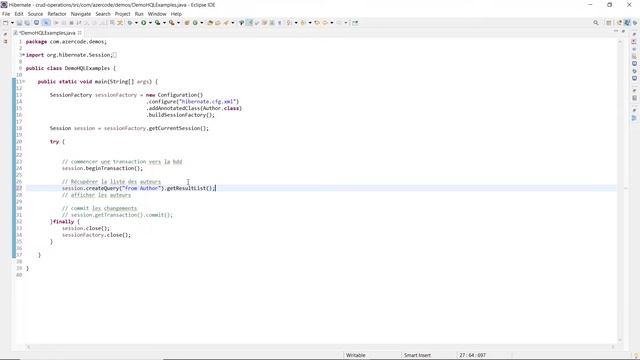Minimize the editor area

pyautogui.click(x=616, y=31)
